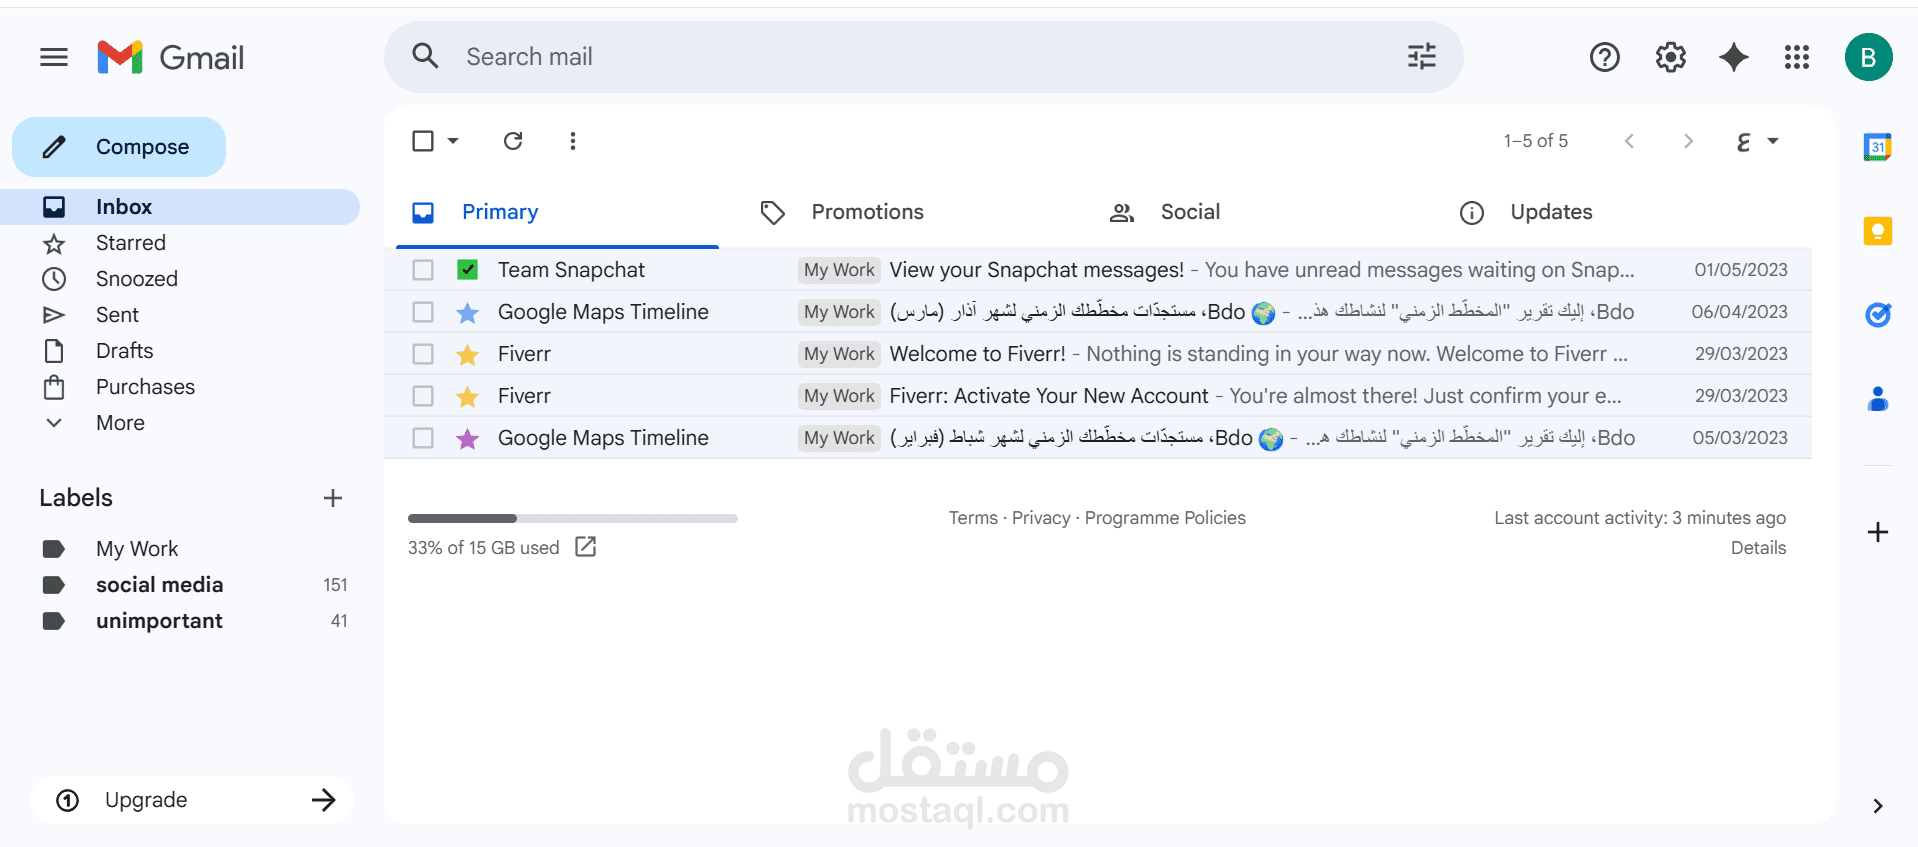The width and height of the screenshot is (1918, 847).
Task: Open search filter options icon
Action: 1421,56
